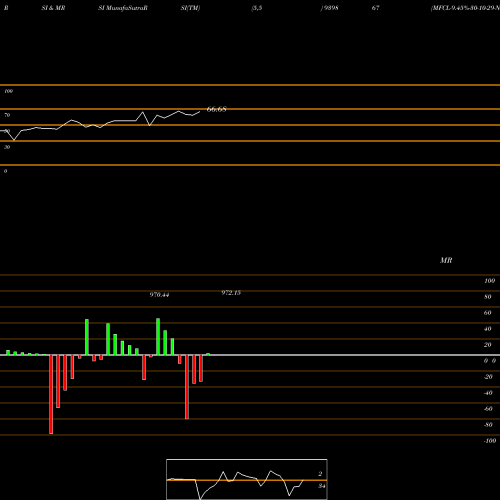Click the RSI value label 66.68
Image resolution: width=500 pixels, height=500 pixels.
(x=216, y=109)
